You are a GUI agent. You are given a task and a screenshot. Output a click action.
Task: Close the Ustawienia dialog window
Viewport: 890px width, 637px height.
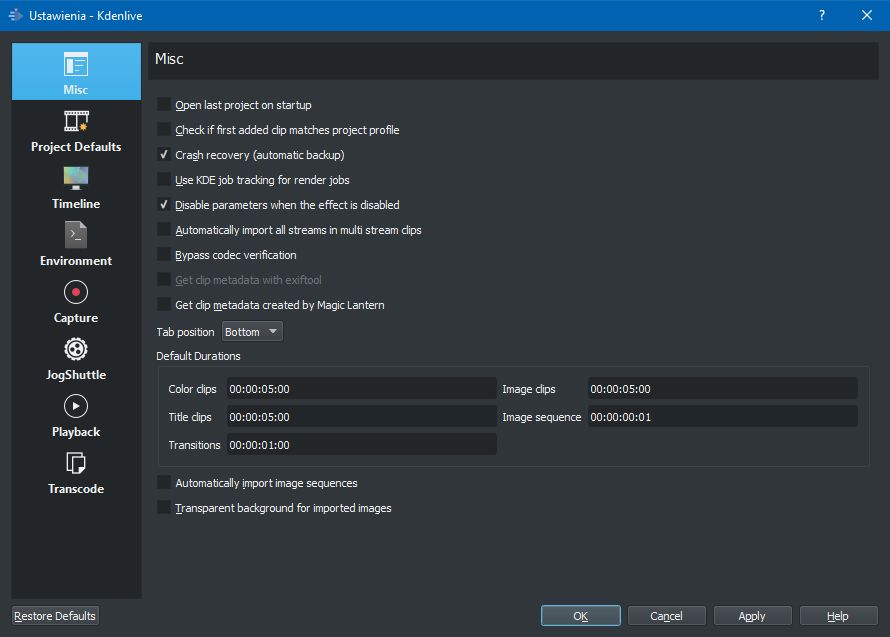click(x=867, y=15)
